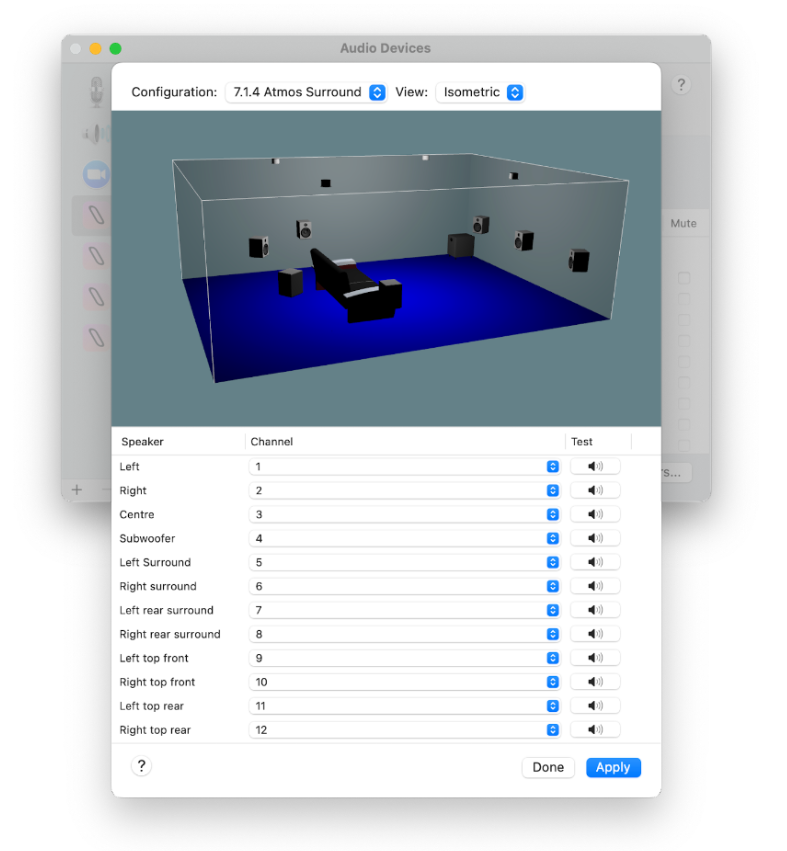
Task: Play test tone for Left Surround
Action: pos(595,562)
